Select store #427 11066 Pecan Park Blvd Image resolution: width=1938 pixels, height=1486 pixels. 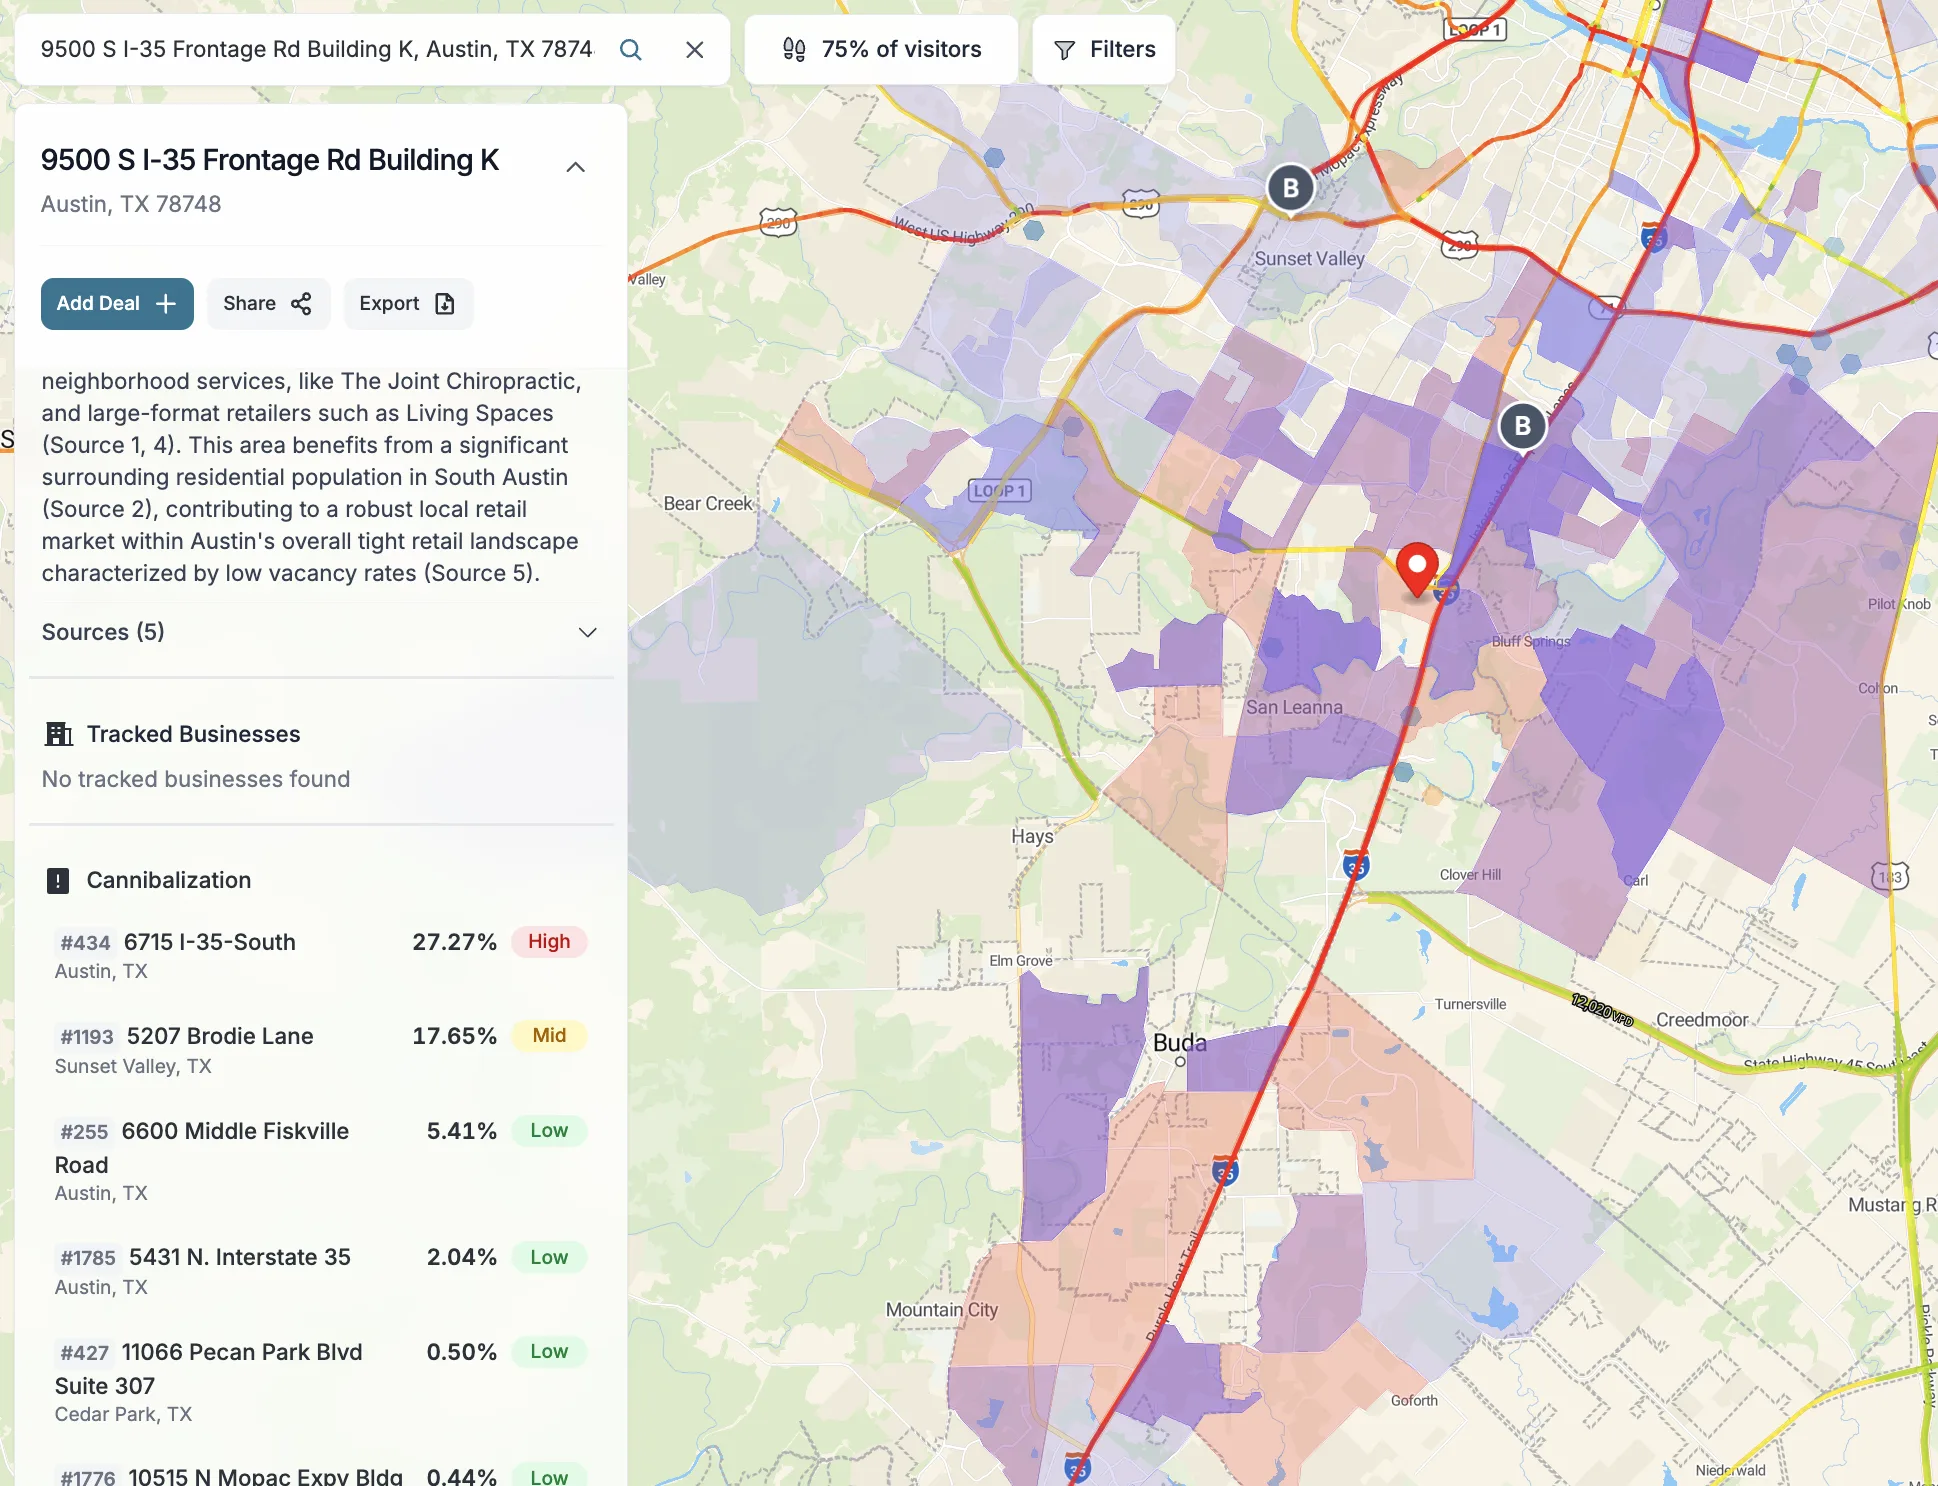point(320,1382)
